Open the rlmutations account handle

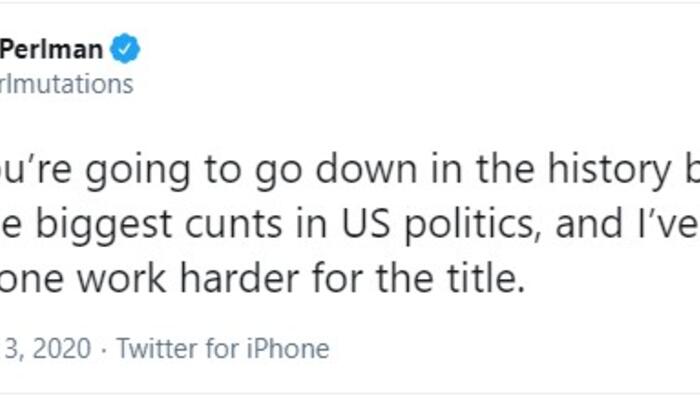pyautogui.click(x=66, y=84)
